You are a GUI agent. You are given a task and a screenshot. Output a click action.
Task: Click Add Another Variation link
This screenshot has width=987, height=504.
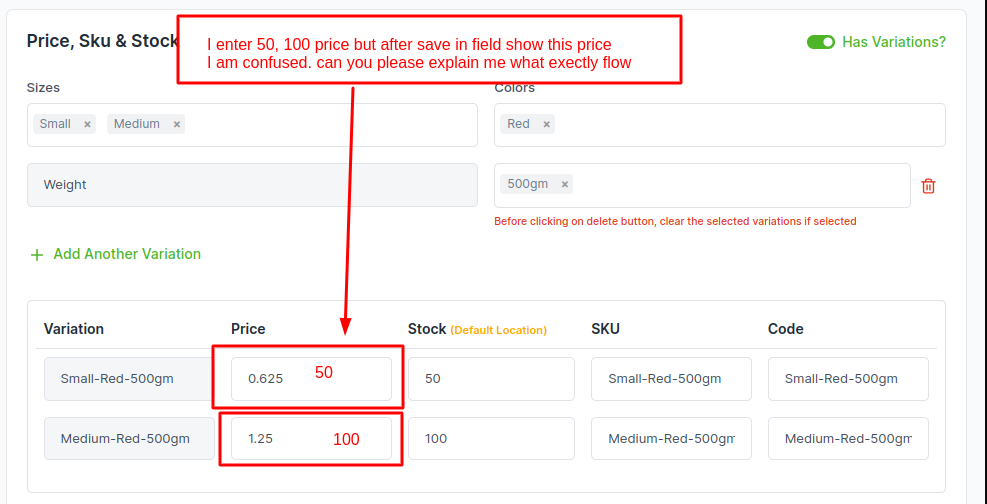tap(127, 254)
